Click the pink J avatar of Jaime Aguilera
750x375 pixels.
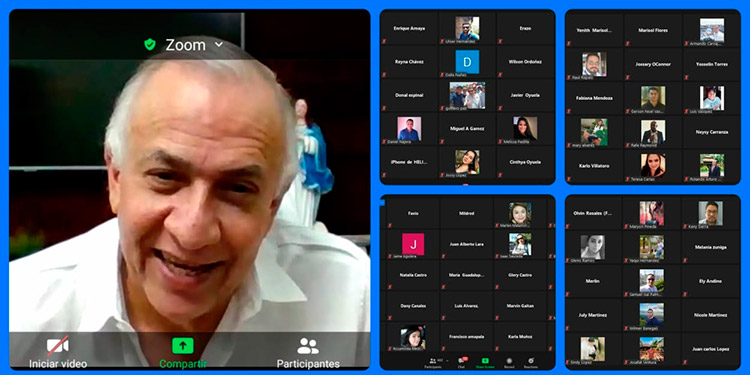(x=413, y=244)
